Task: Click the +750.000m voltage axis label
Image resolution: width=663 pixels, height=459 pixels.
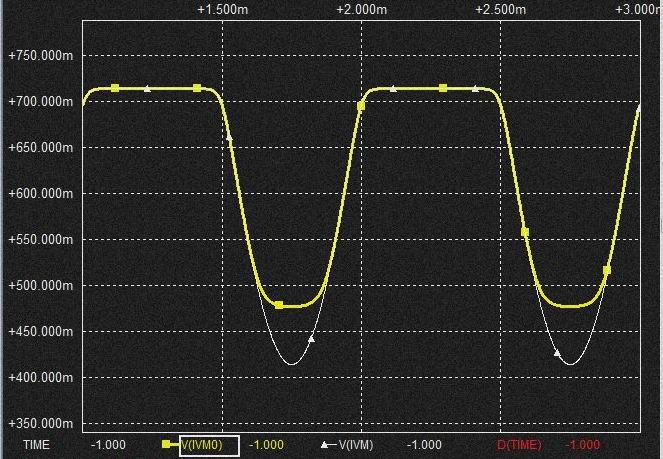Action: [x=40, y=56]
